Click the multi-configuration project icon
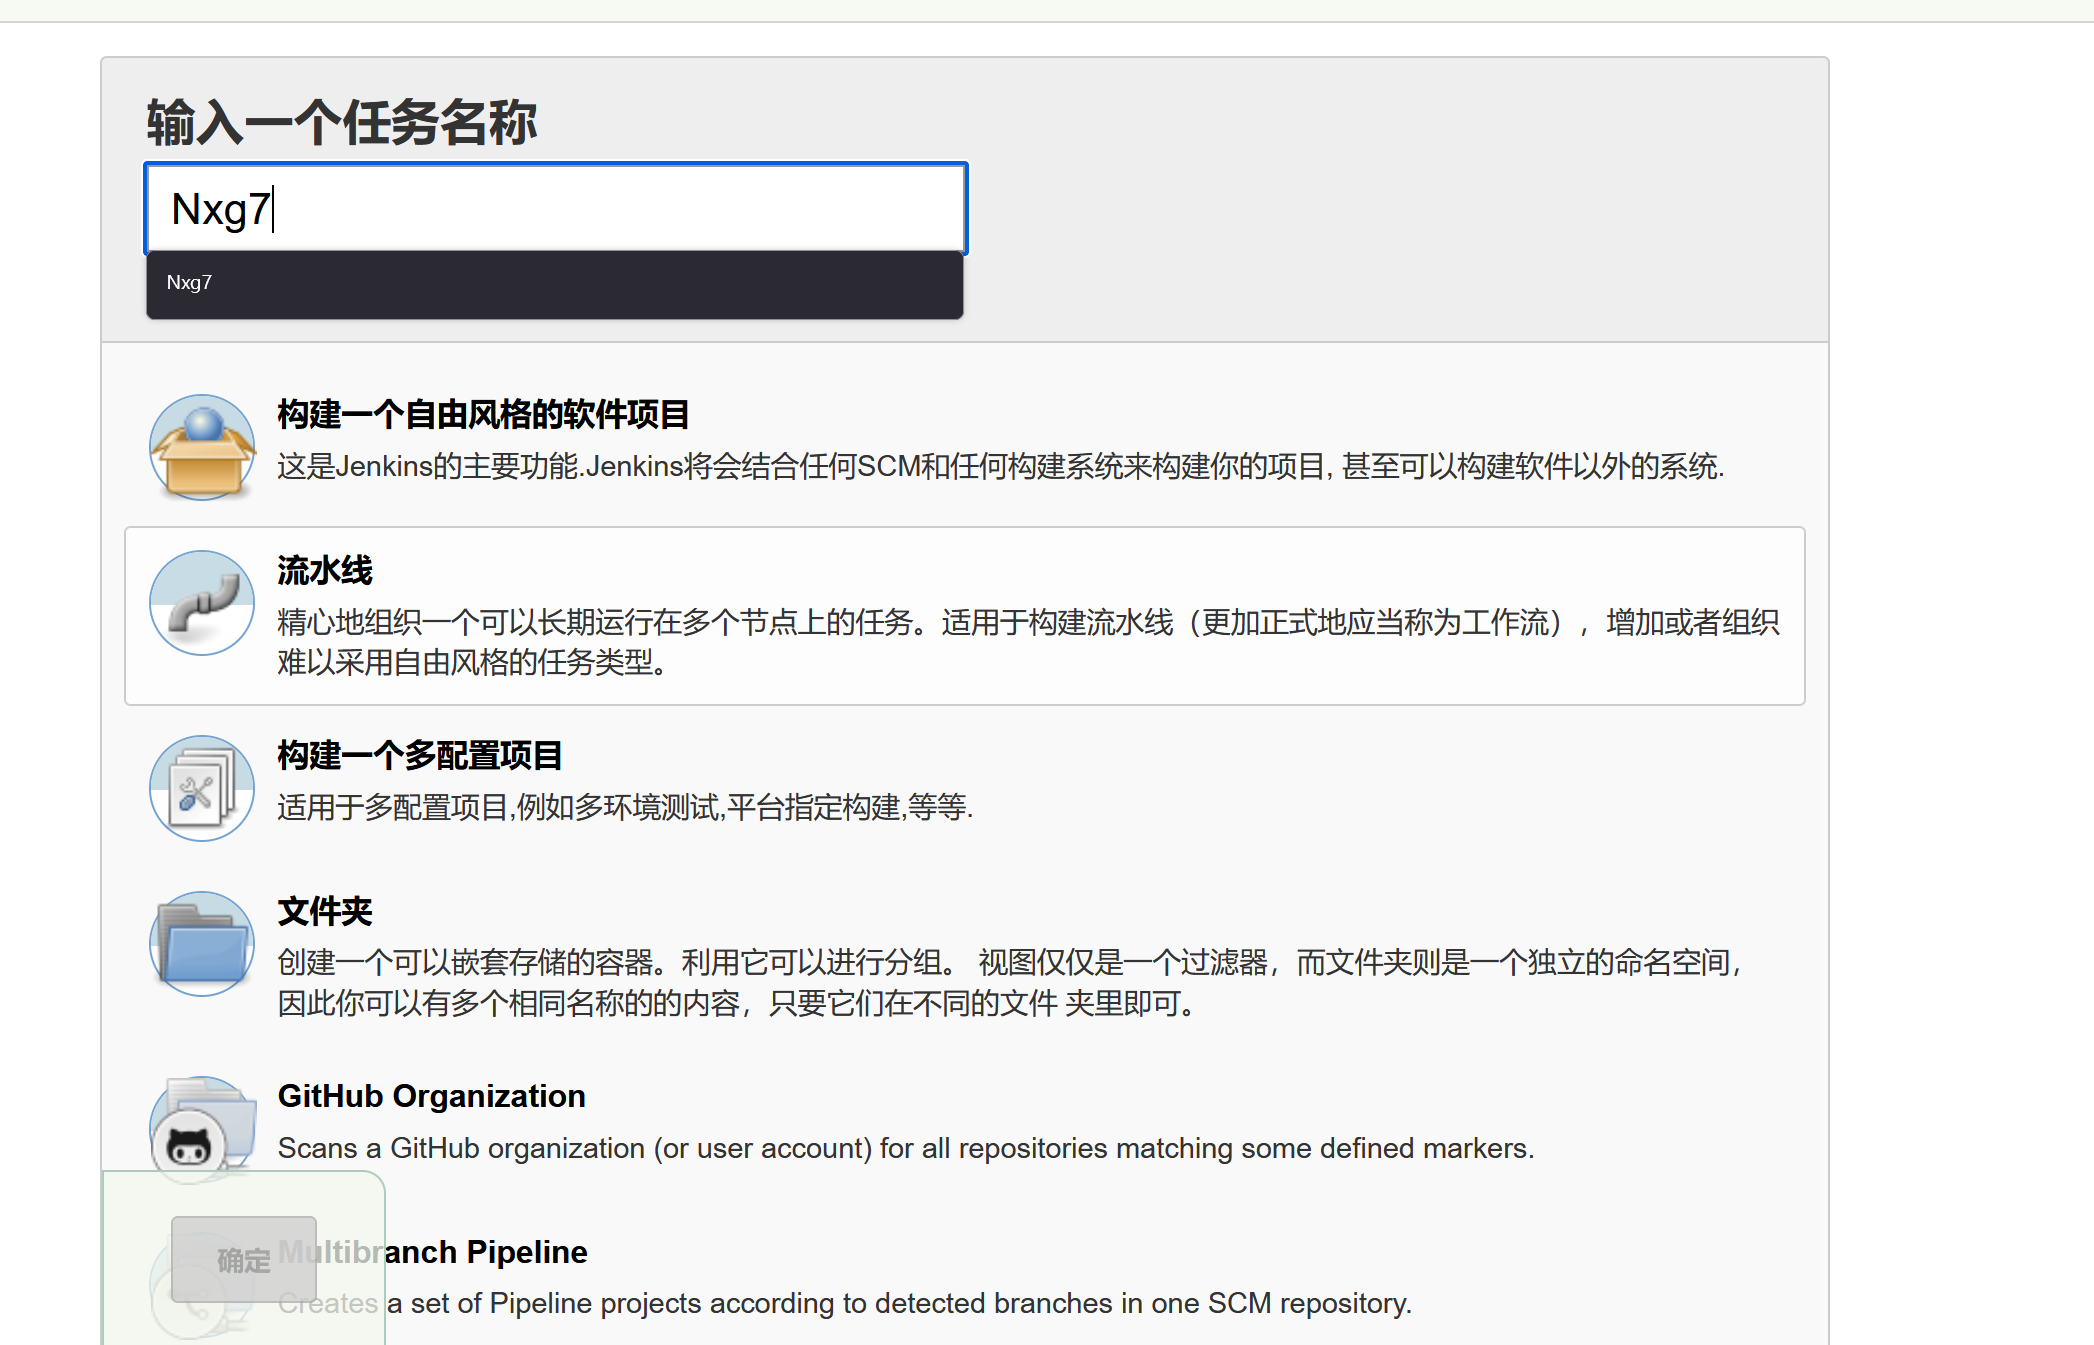Viewport: 2094px width, 1345px height. click(202, 788)
